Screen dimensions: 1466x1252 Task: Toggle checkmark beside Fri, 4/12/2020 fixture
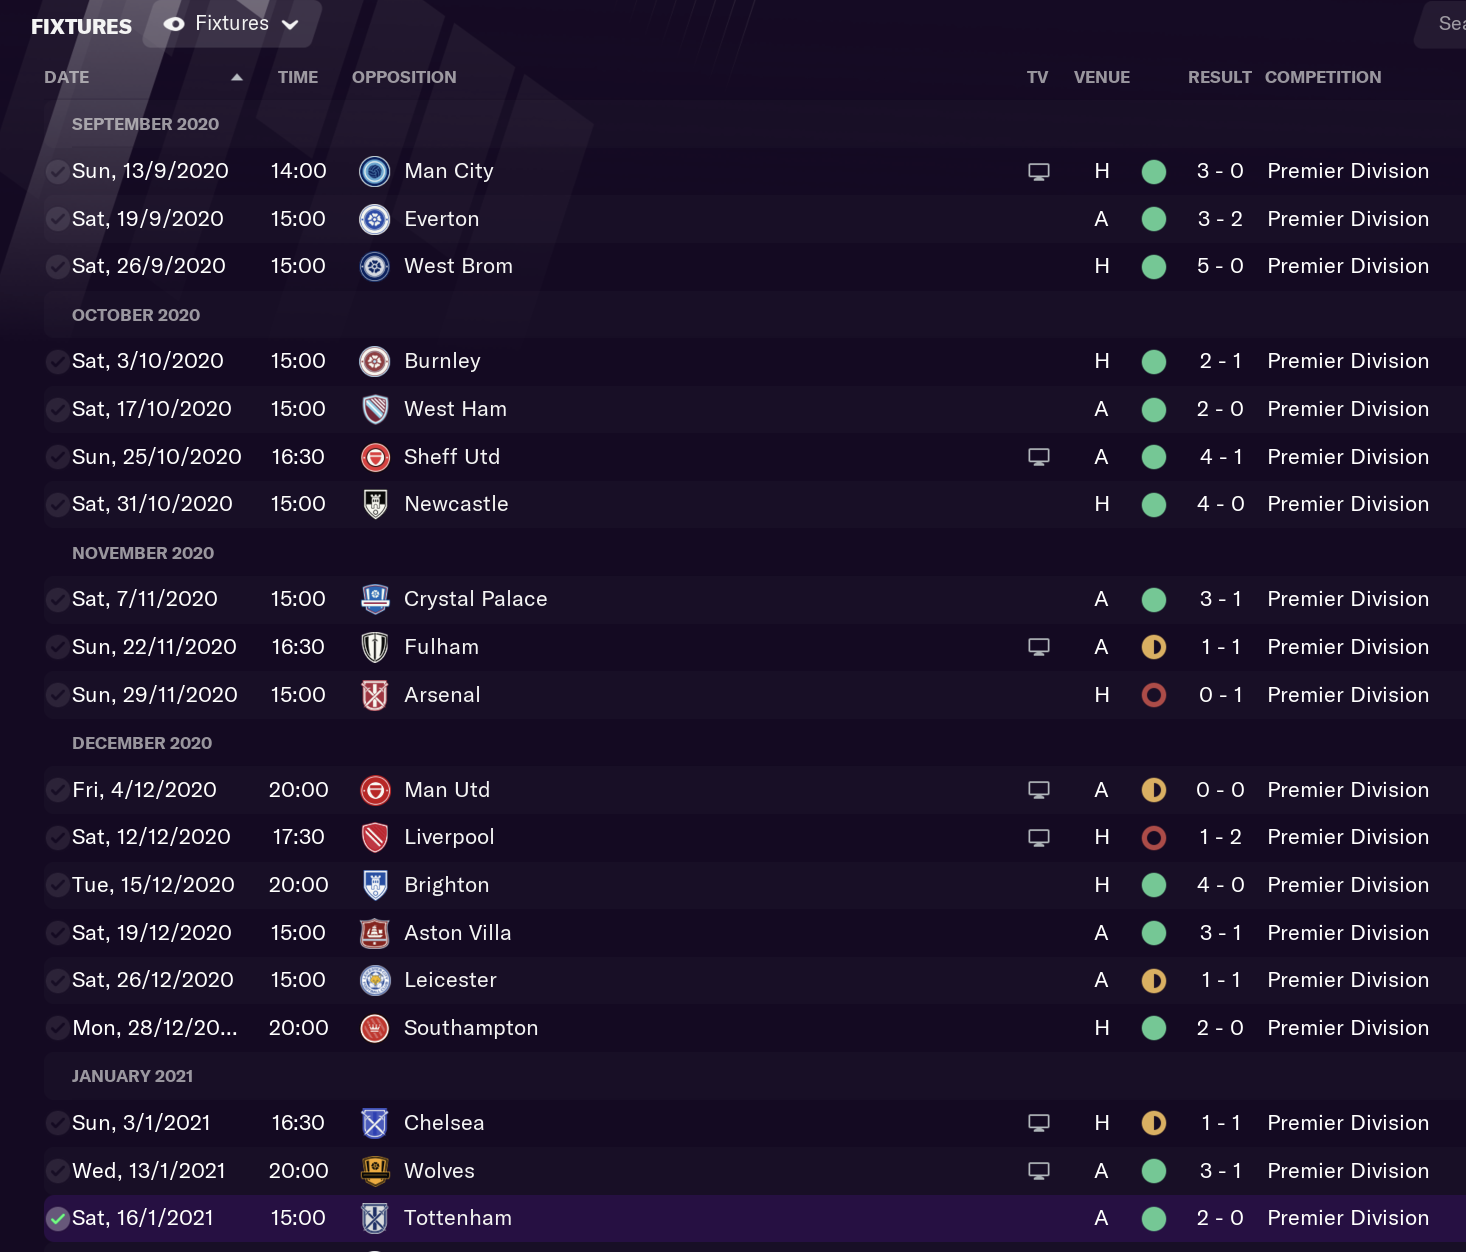[x=58, y=790]
